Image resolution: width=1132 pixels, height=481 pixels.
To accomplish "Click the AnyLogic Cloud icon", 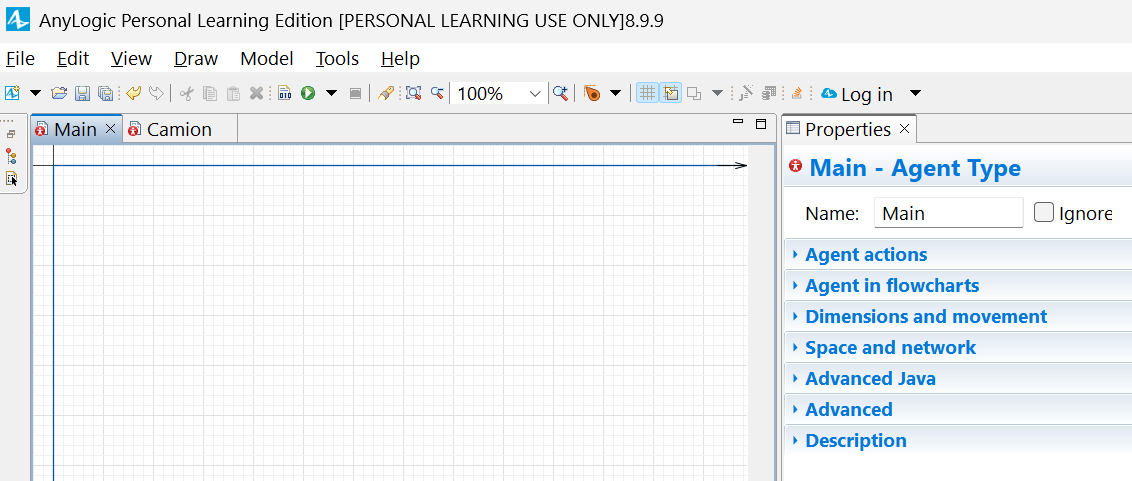I will (x=829, y=94).
